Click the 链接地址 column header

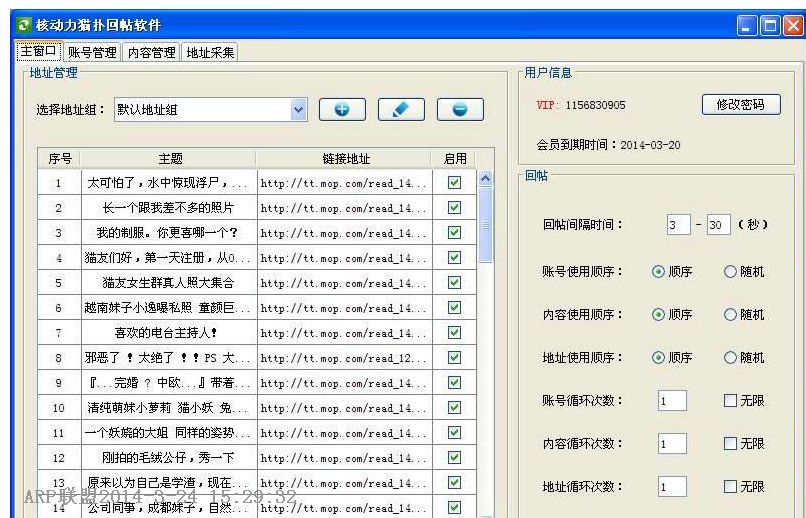(345, 159)
